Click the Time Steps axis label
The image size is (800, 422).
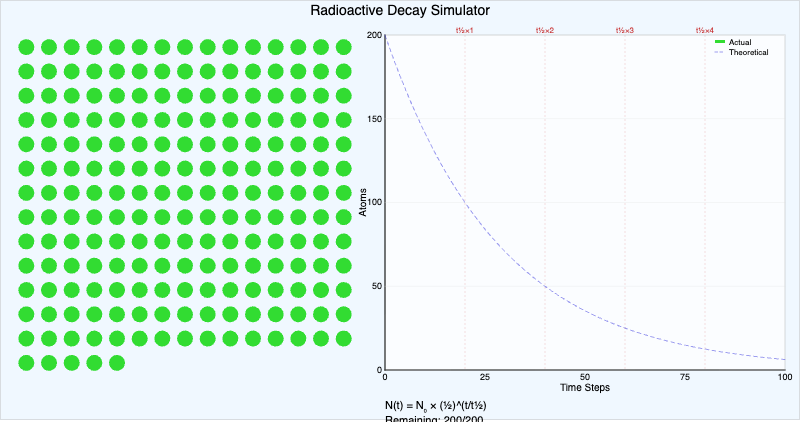585,387
